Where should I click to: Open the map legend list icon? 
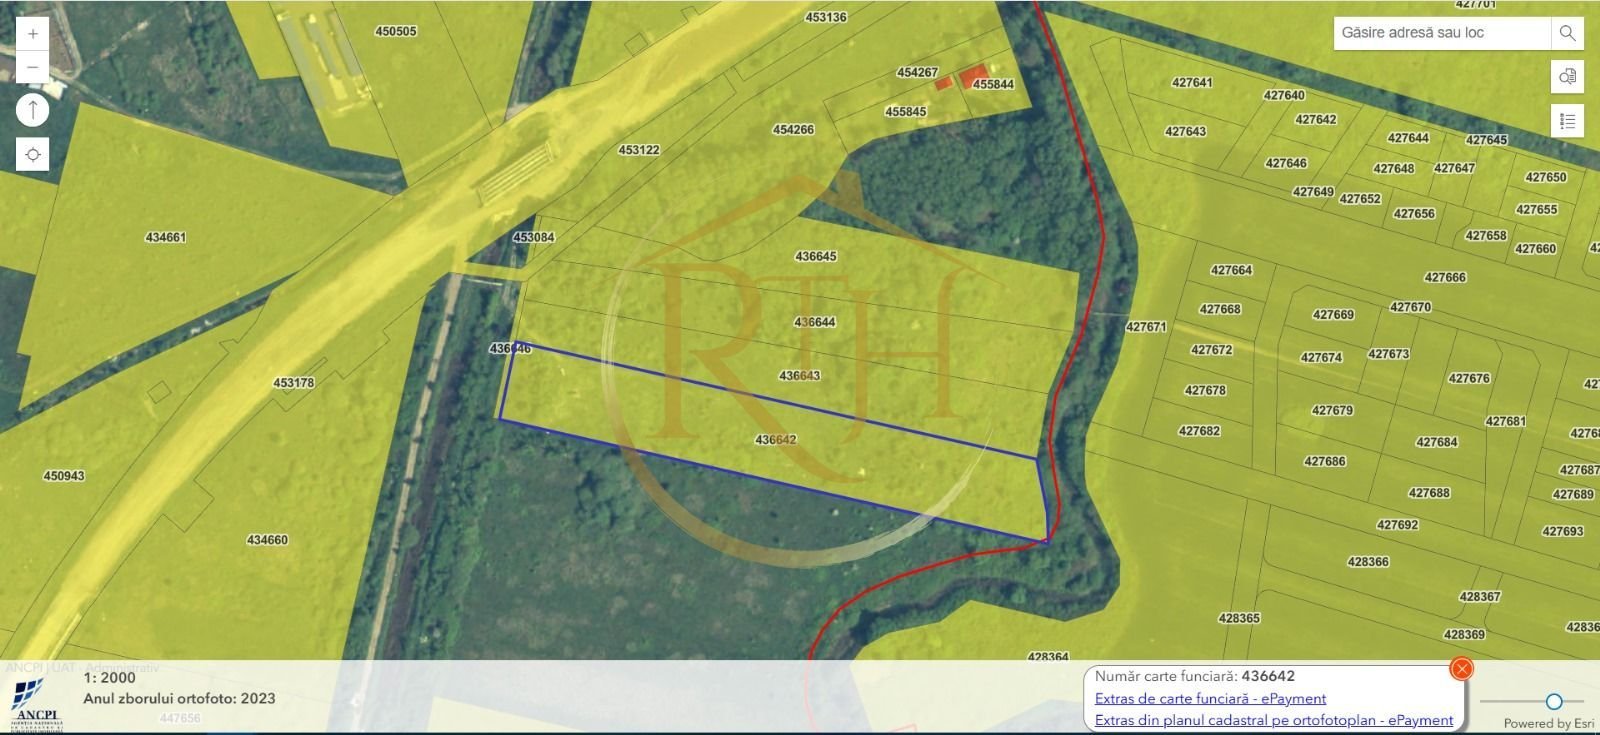pyautogui.click(x=1567, y=121)
